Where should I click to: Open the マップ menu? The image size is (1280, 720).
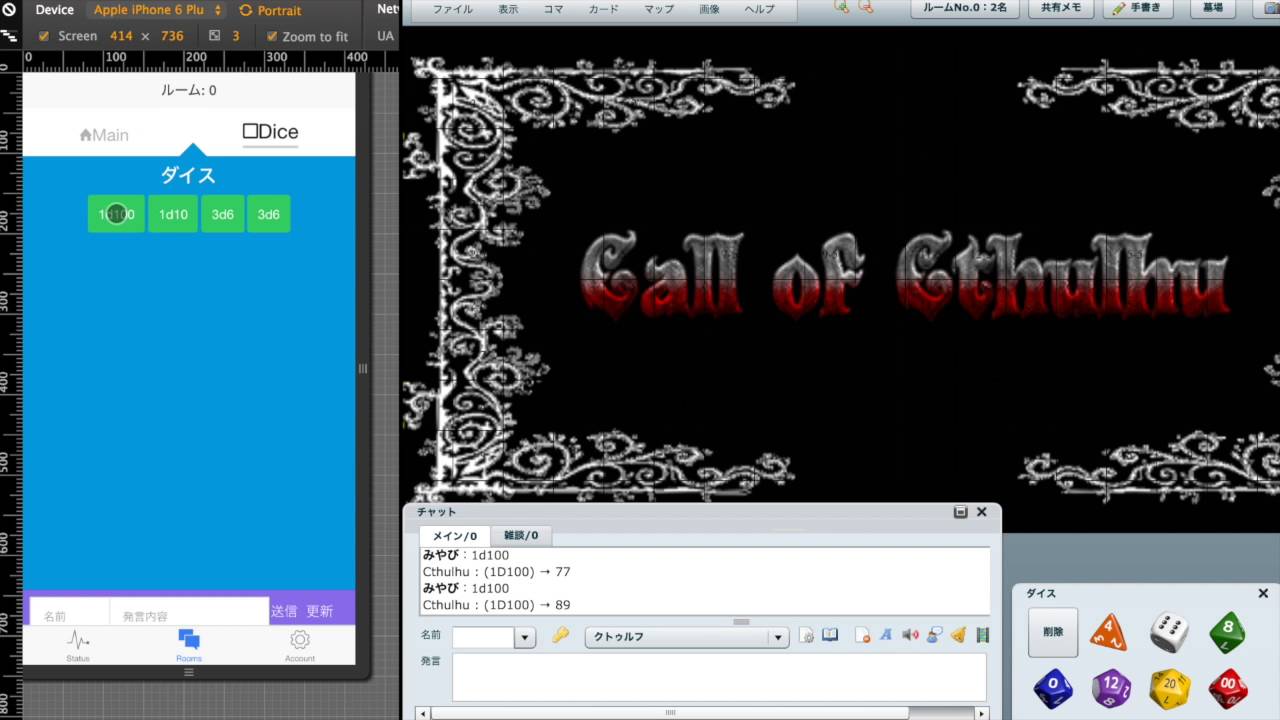(x=658, y=9)
